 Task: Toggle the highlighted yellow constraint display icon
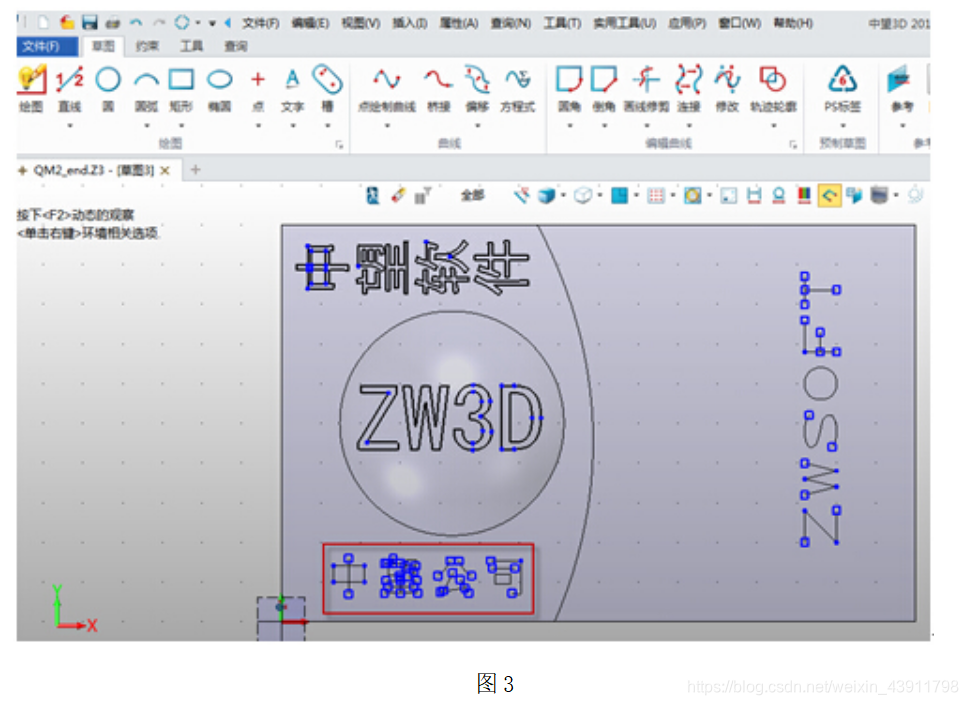coord(829,196)
